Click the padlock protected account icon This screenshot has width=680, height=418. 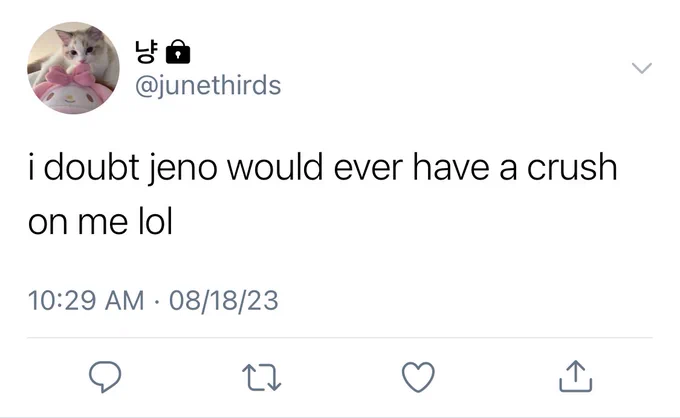(178, 52)
